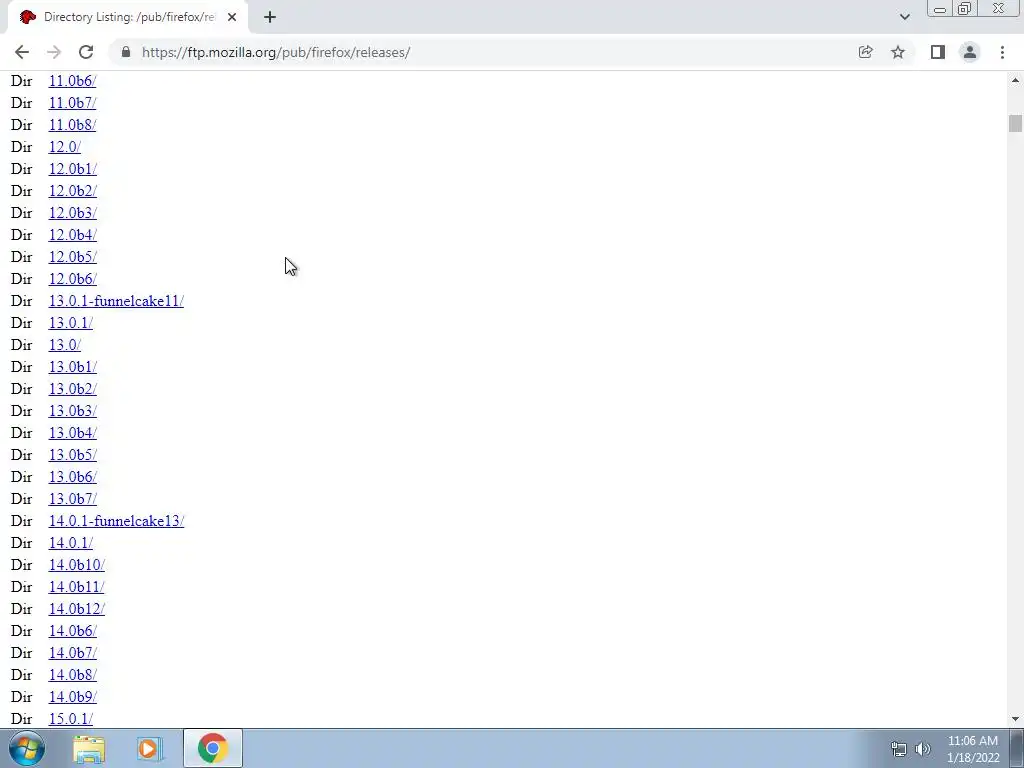This screenshot has width=1024, height=768.
Task: Reload the directory listing page
Action: click(x=86, y=52)
